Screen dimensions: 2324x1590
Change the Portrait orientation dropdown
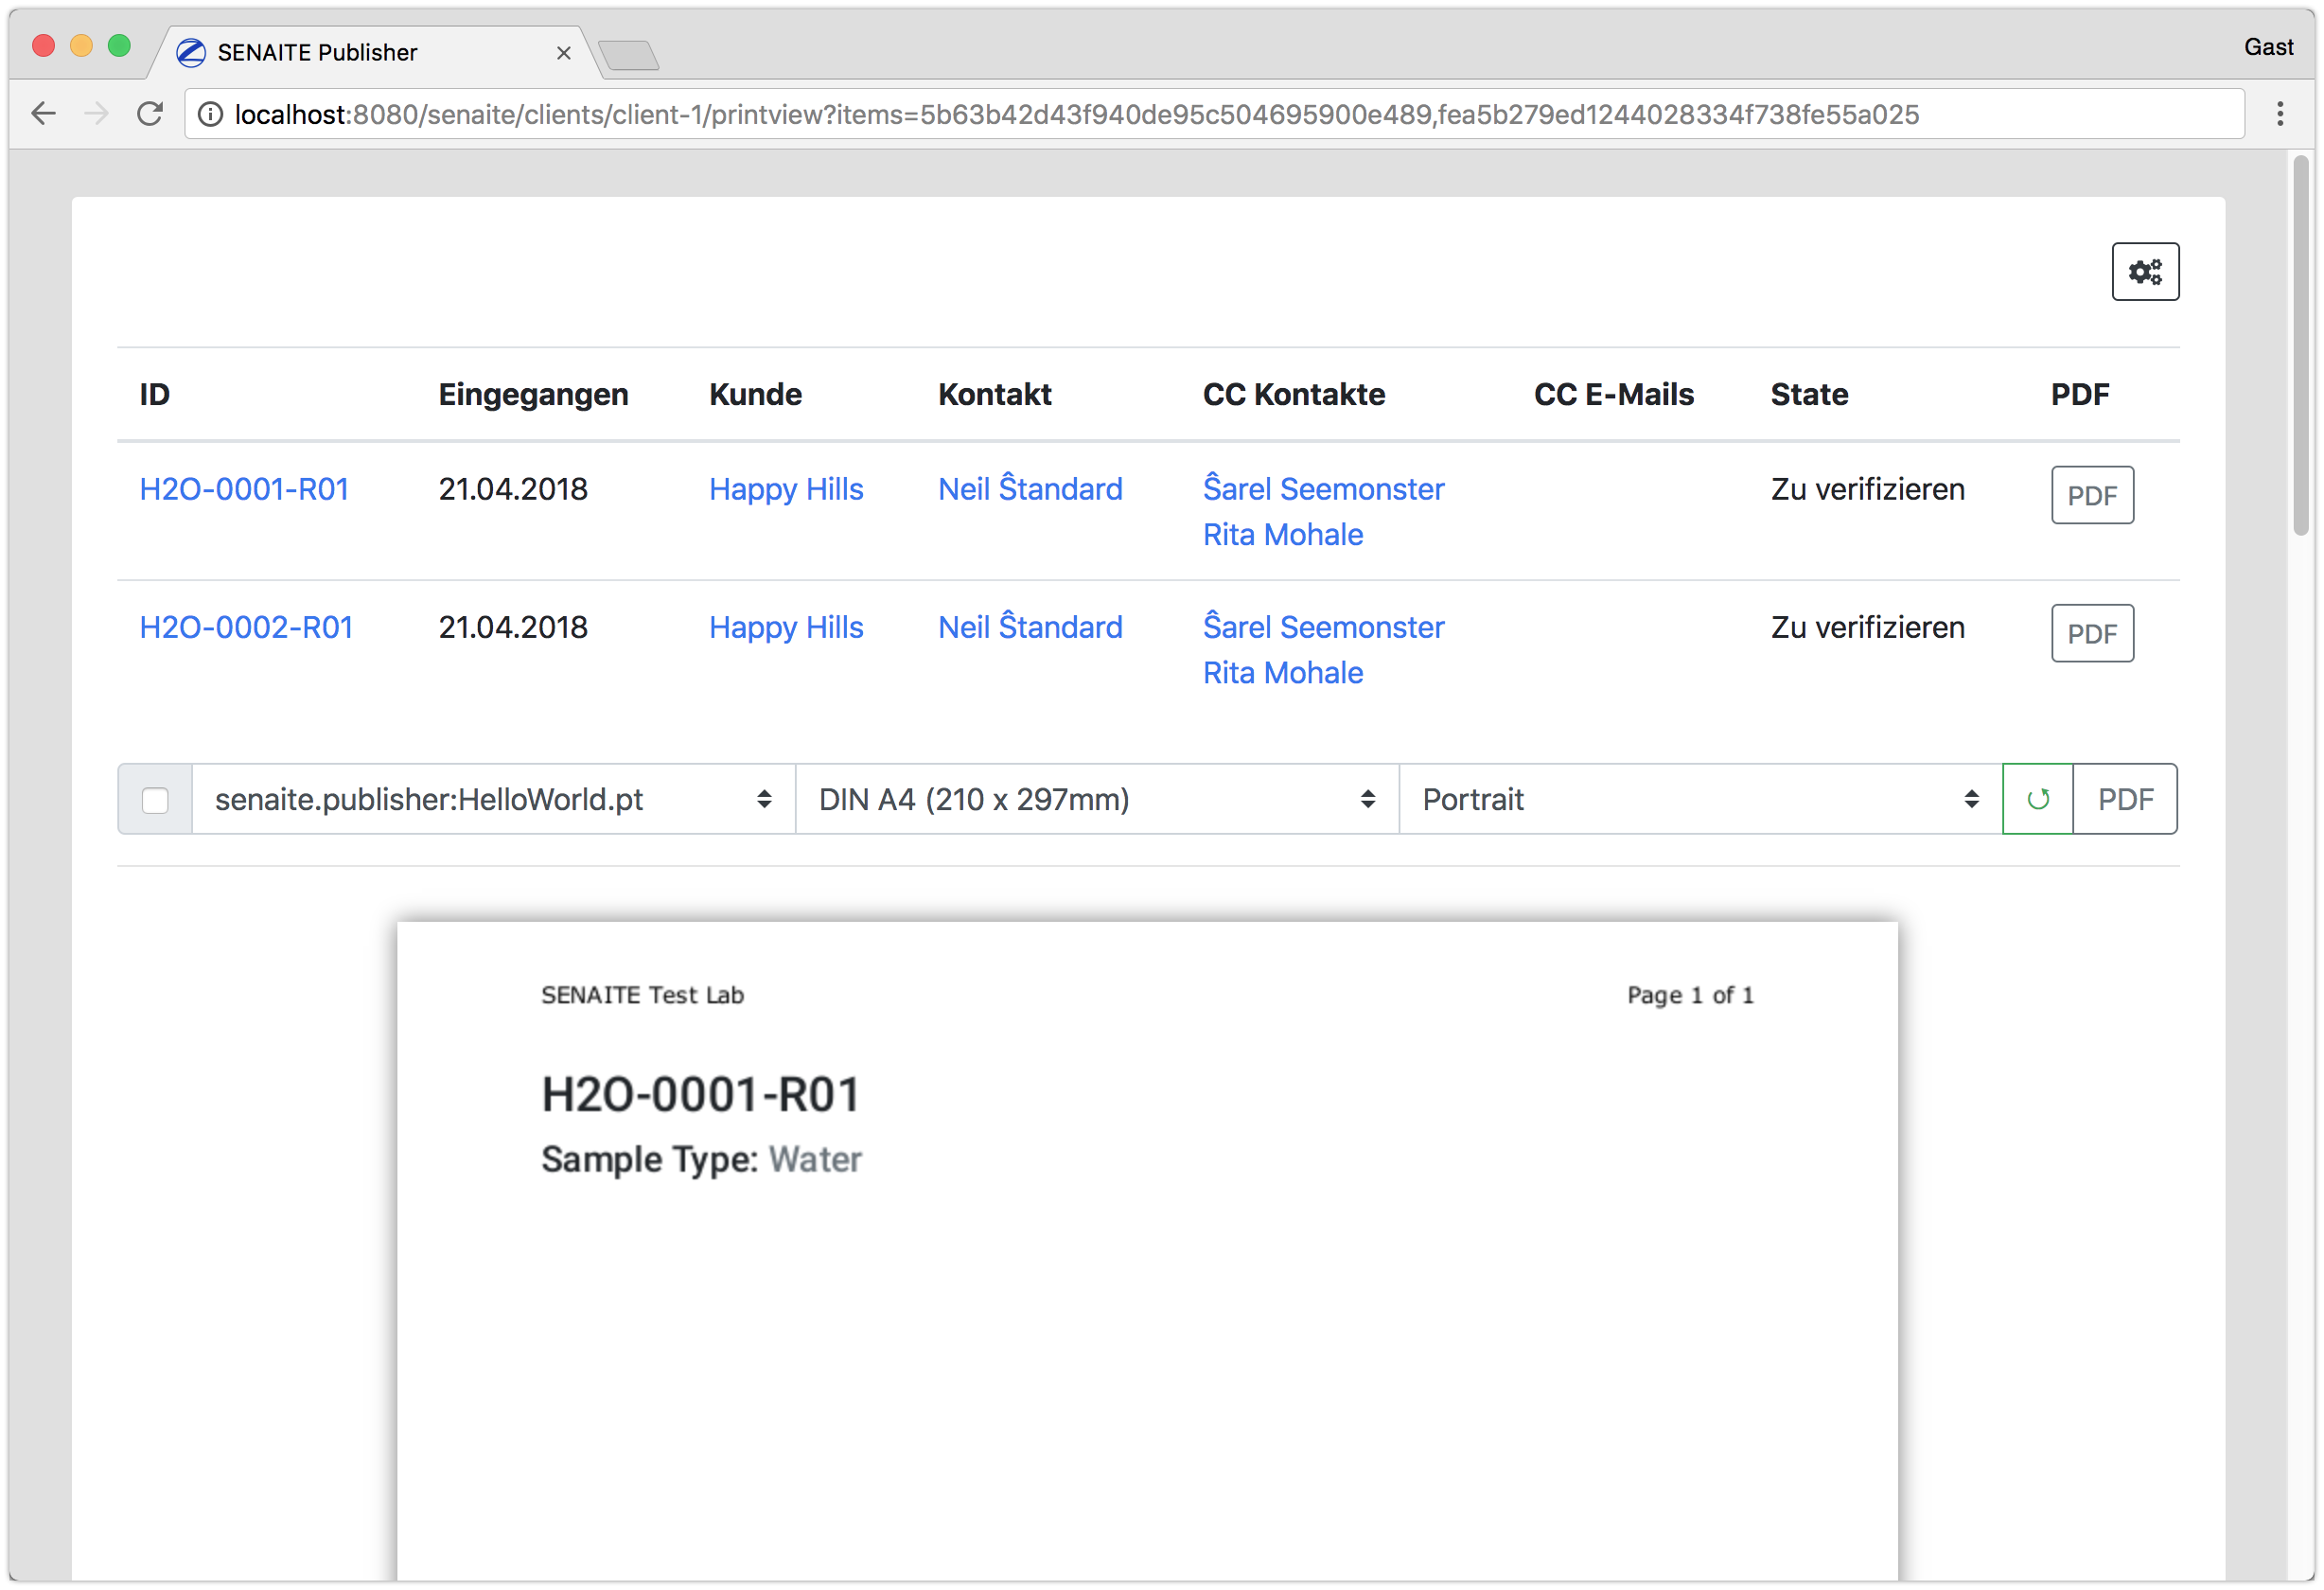pos(1699,799)
